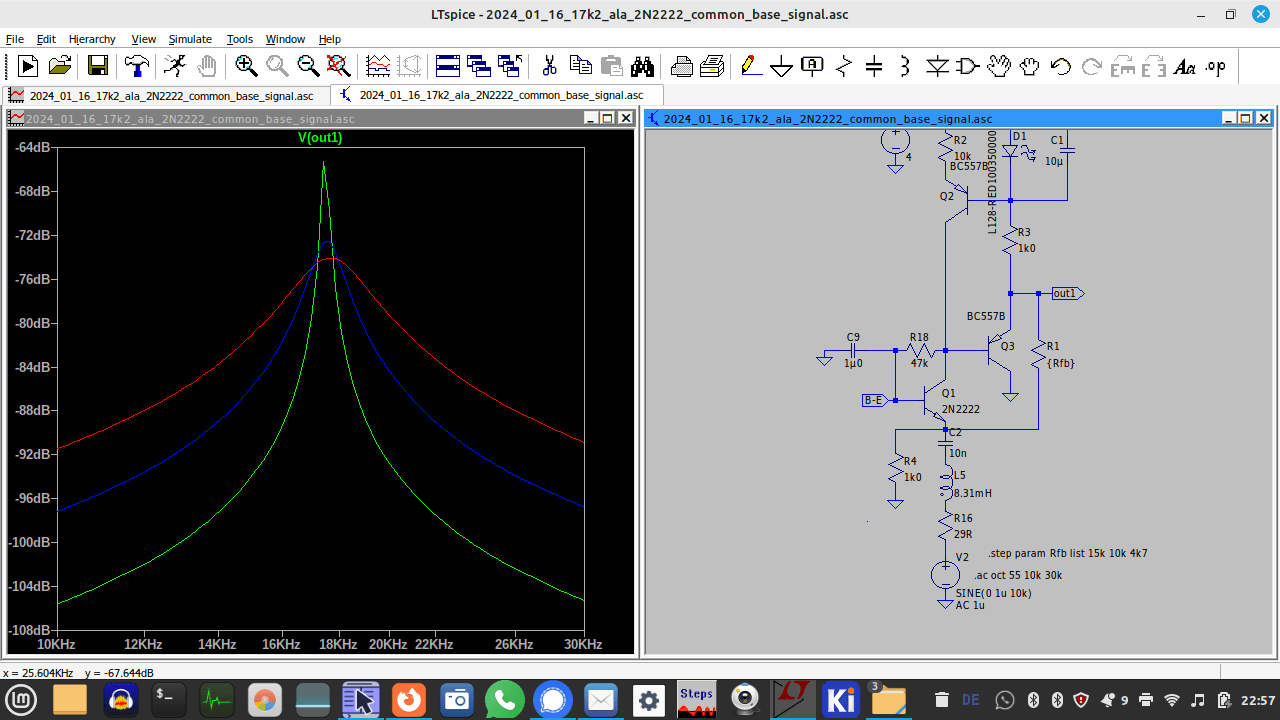The image size is (1280, 720).
Task: Click the 2N2222 transistor Q1 label
Action: pos(960,409)
